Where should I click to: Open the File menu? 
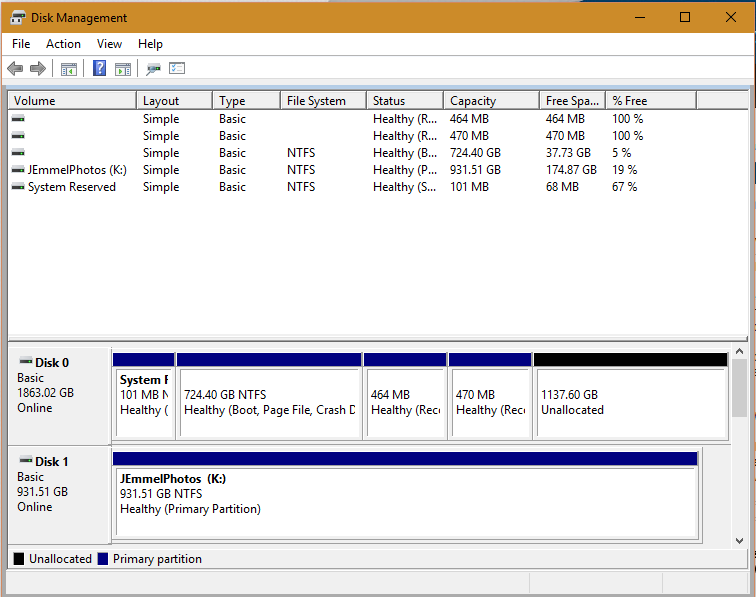(21, 44)
